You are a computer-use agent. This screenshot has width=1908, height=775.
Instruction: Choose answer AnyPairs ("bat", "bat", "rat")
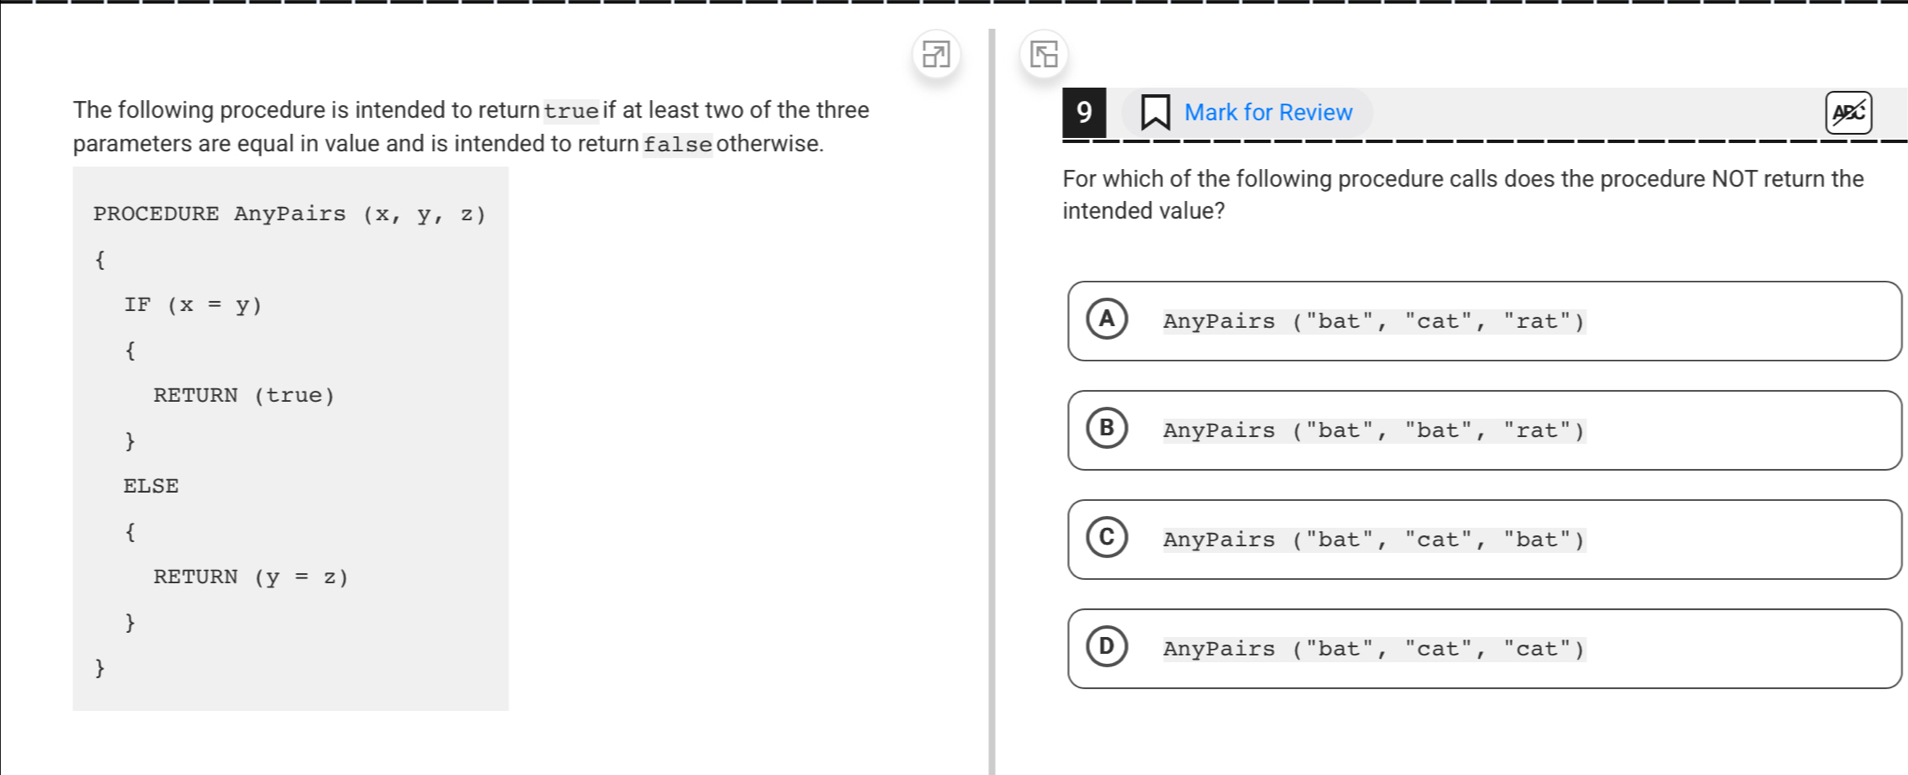(1484, 430)
